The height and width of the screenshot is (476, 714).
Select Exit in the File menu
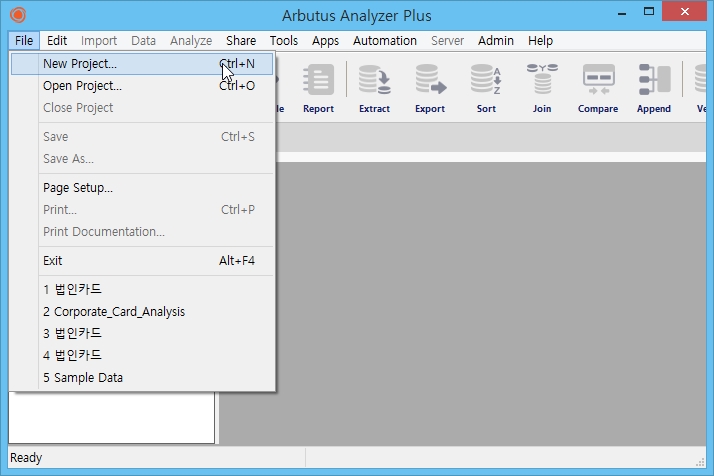point(142,261)
